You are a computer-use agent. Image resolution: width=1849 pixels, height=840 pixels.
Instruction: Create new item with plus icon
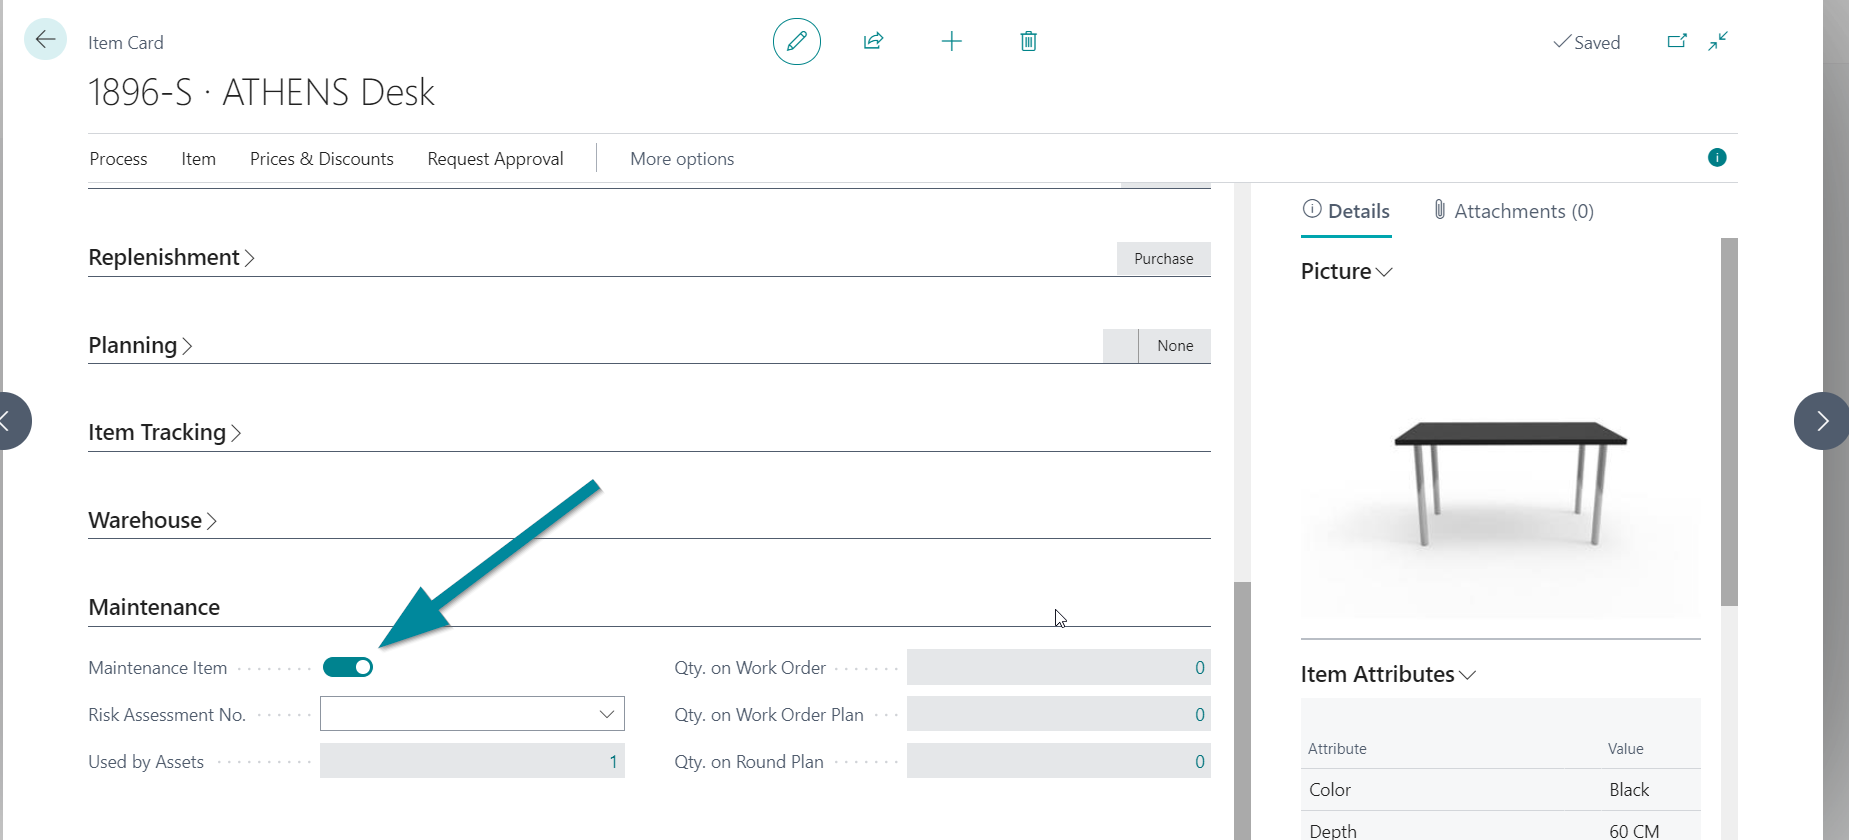(951, 41)
